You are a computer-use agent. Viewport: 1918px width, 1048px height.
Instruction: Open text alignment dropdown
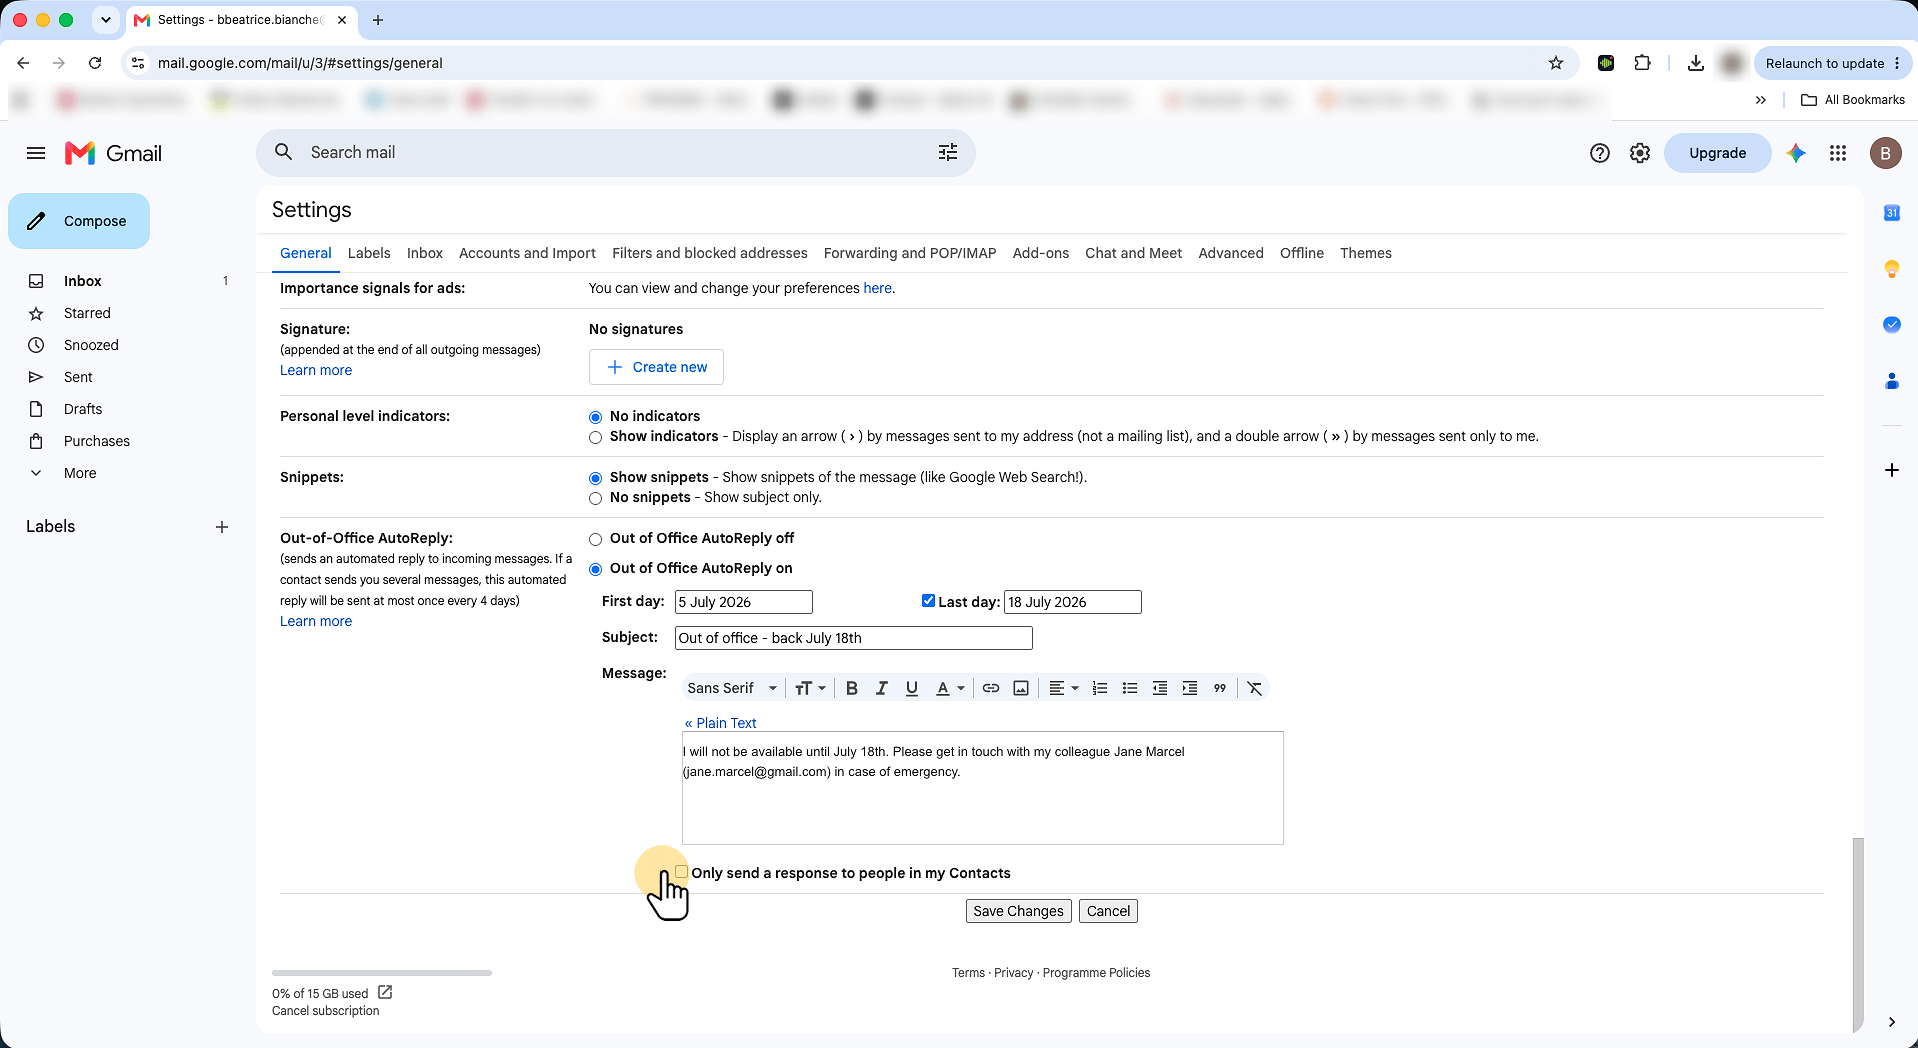click(x=1063, y=688)
